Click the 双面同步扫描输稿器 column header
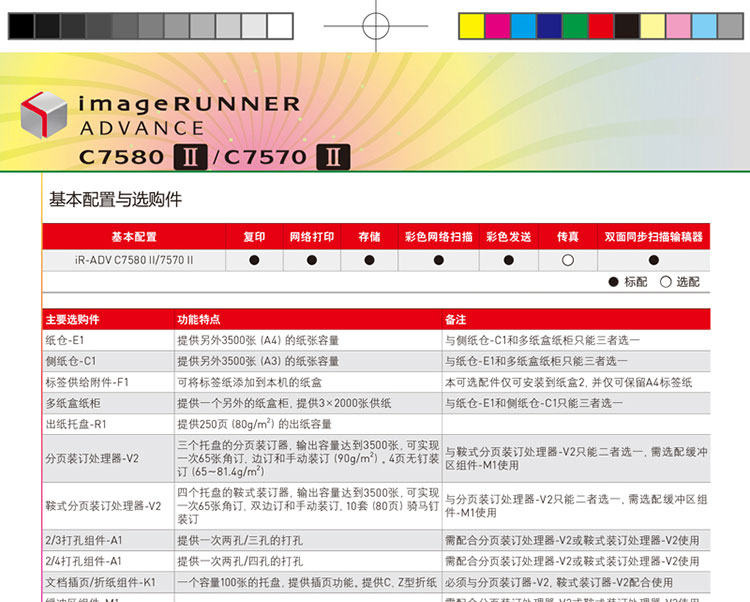 (654, 237)
